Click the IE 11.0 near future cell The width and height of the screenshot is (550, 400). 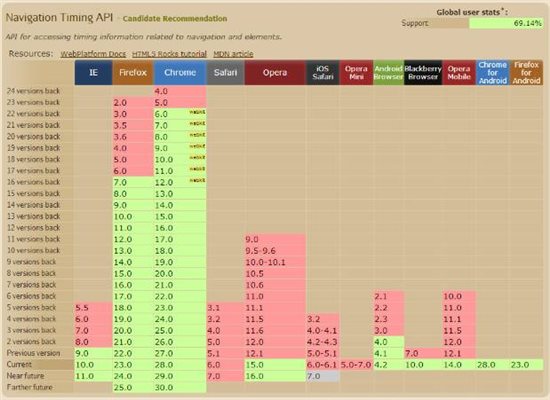click(x=93, y=376)
